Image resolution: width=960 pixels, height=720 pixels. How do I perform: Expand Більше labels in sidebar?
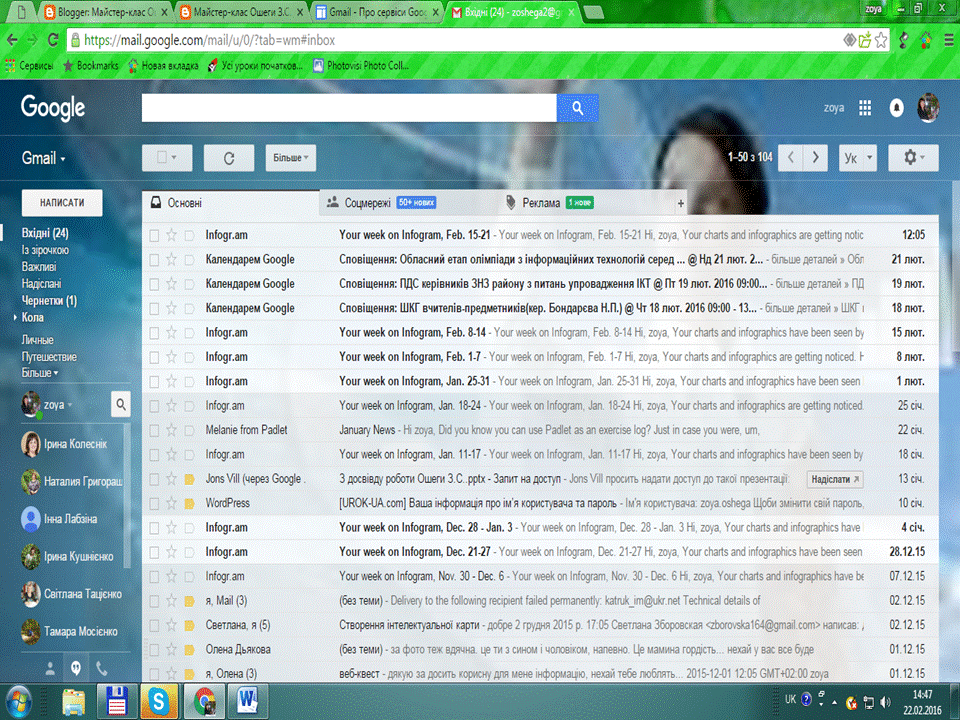(x=40, y=373)
